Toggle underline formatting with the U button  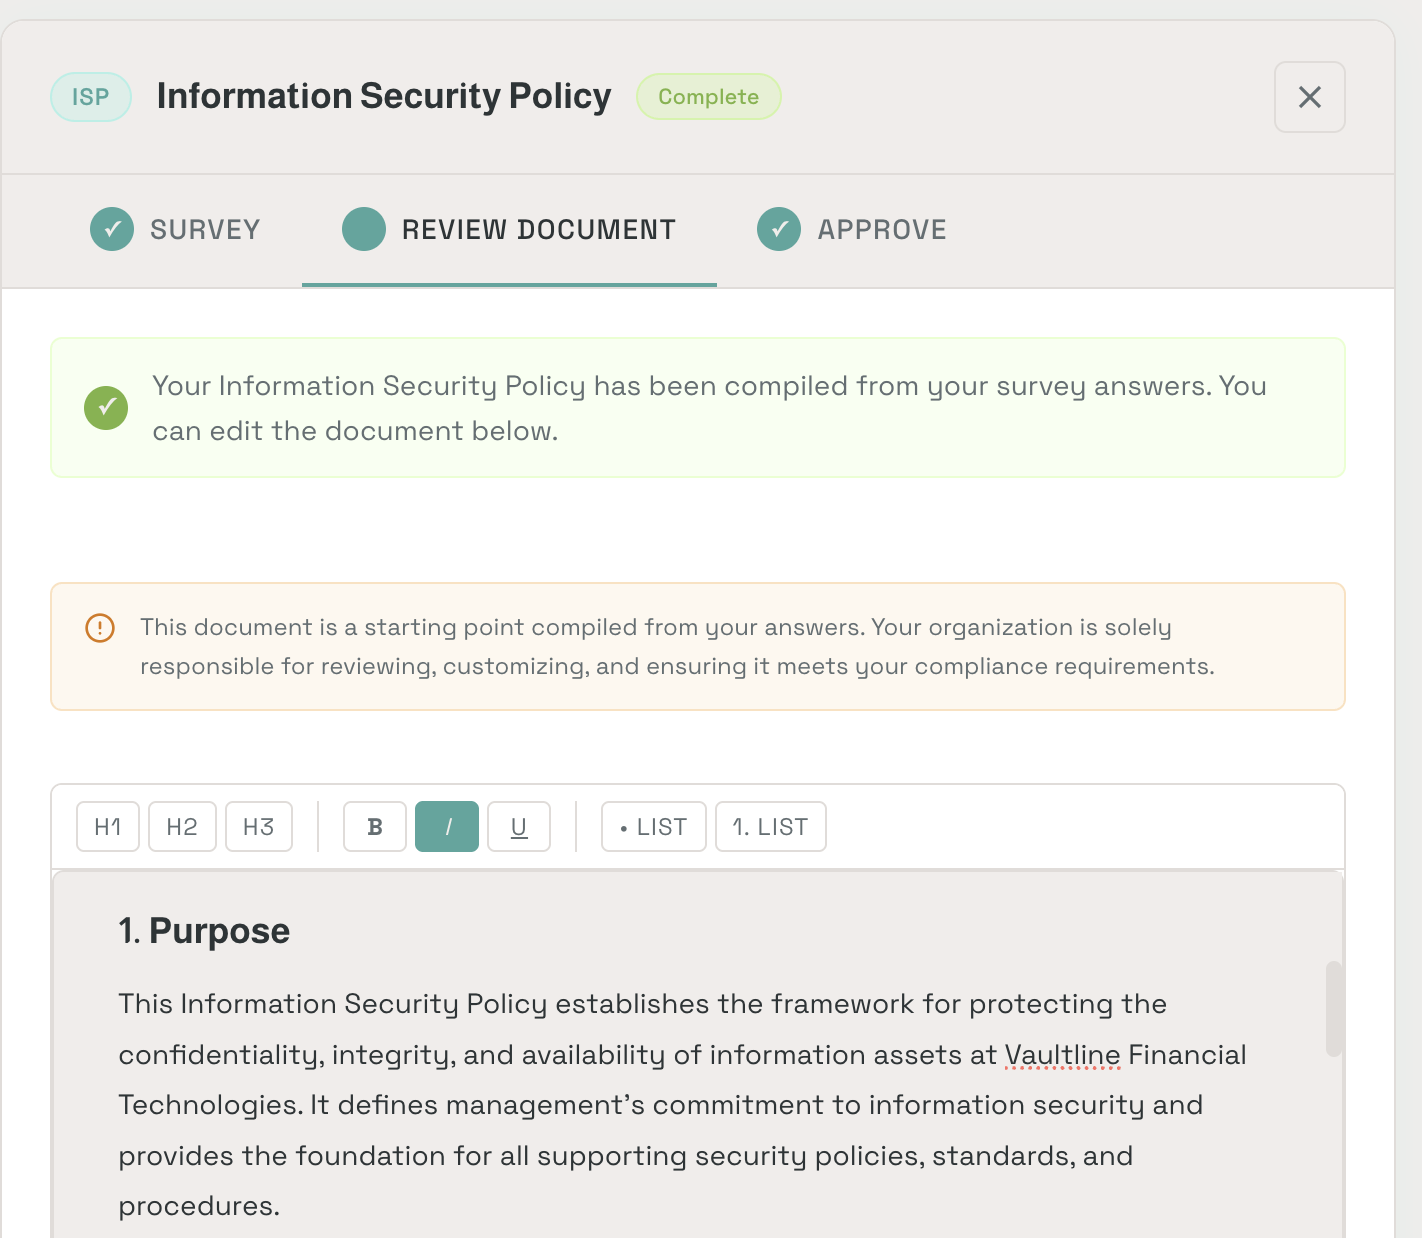pos(519,827)
